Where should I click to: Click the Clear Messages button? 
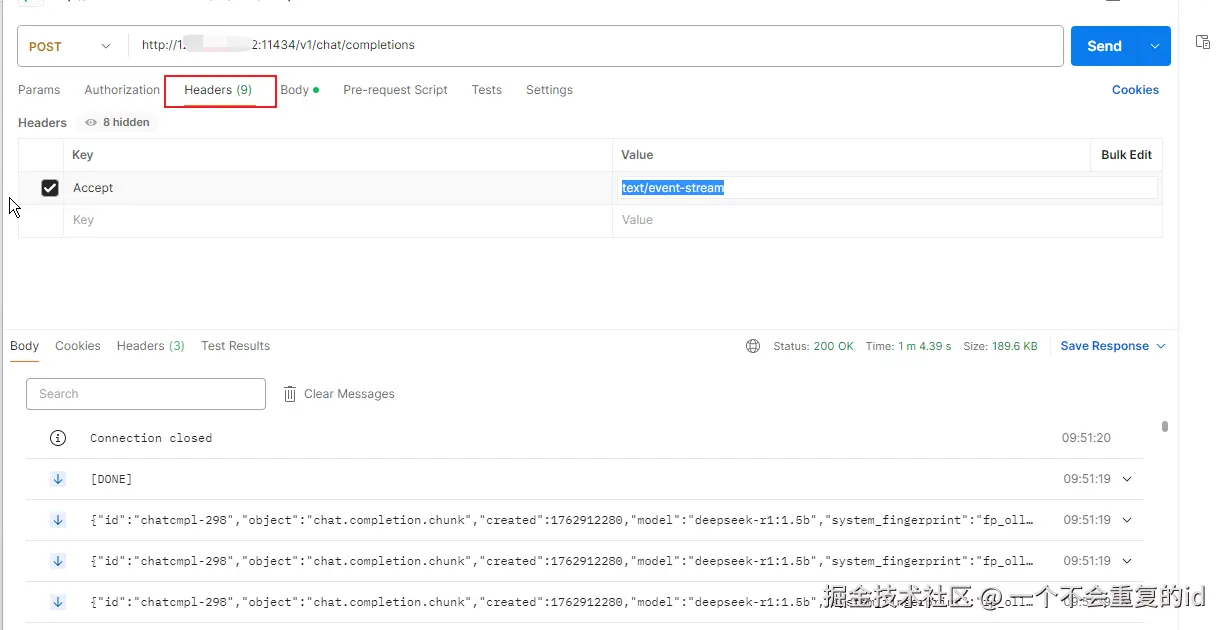[339, 394]
